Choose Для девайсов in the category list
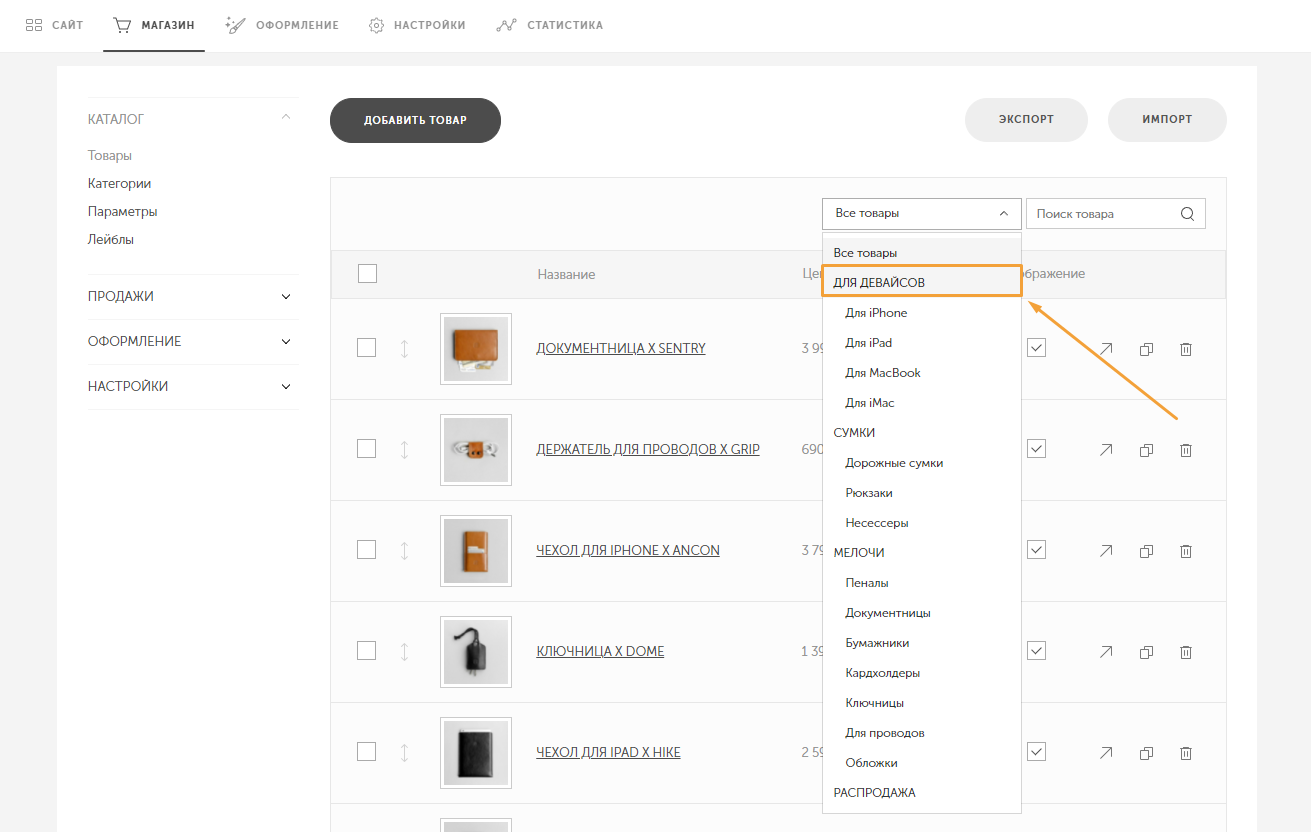Viewport: 1311px width, 832px height. 922,283
